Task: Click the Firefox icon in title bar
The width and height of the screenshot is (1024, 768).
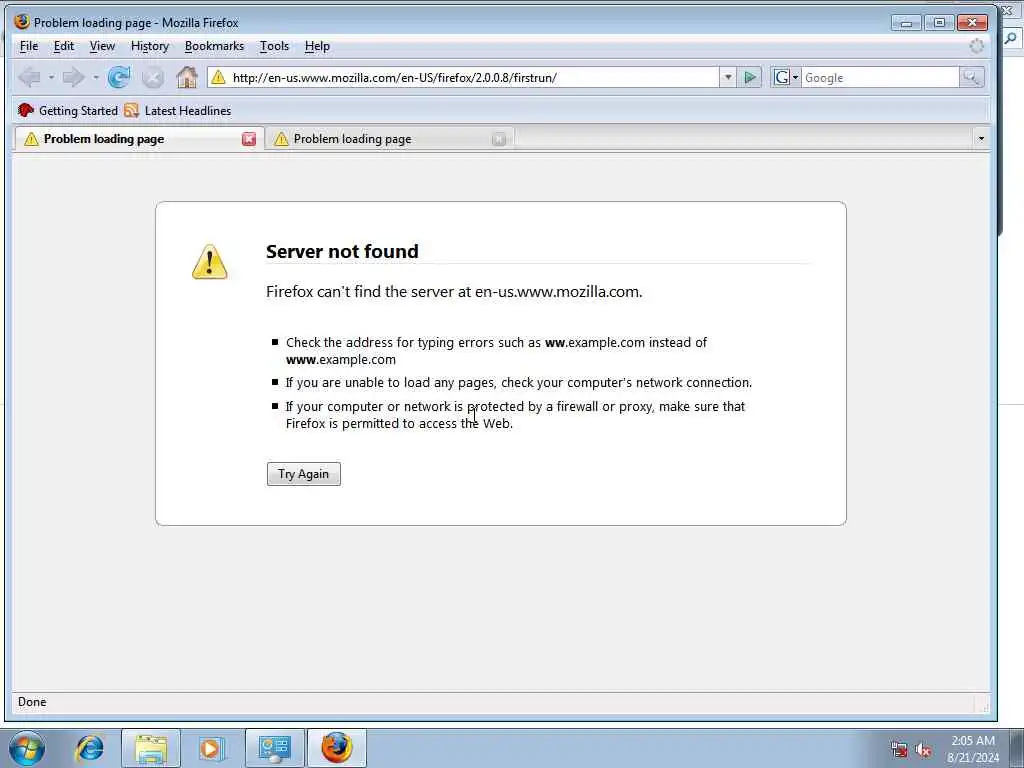Action: (x=22, y=22)
